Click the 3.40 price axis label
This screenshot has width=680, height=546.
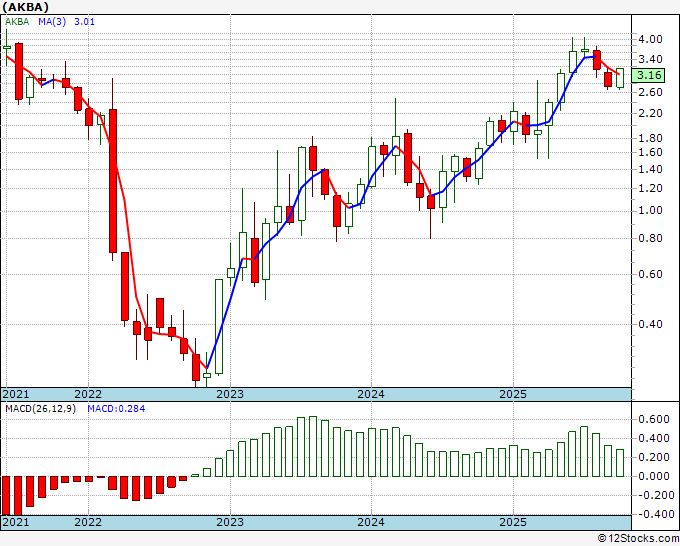pyautogui.click(x=650, y=59)
